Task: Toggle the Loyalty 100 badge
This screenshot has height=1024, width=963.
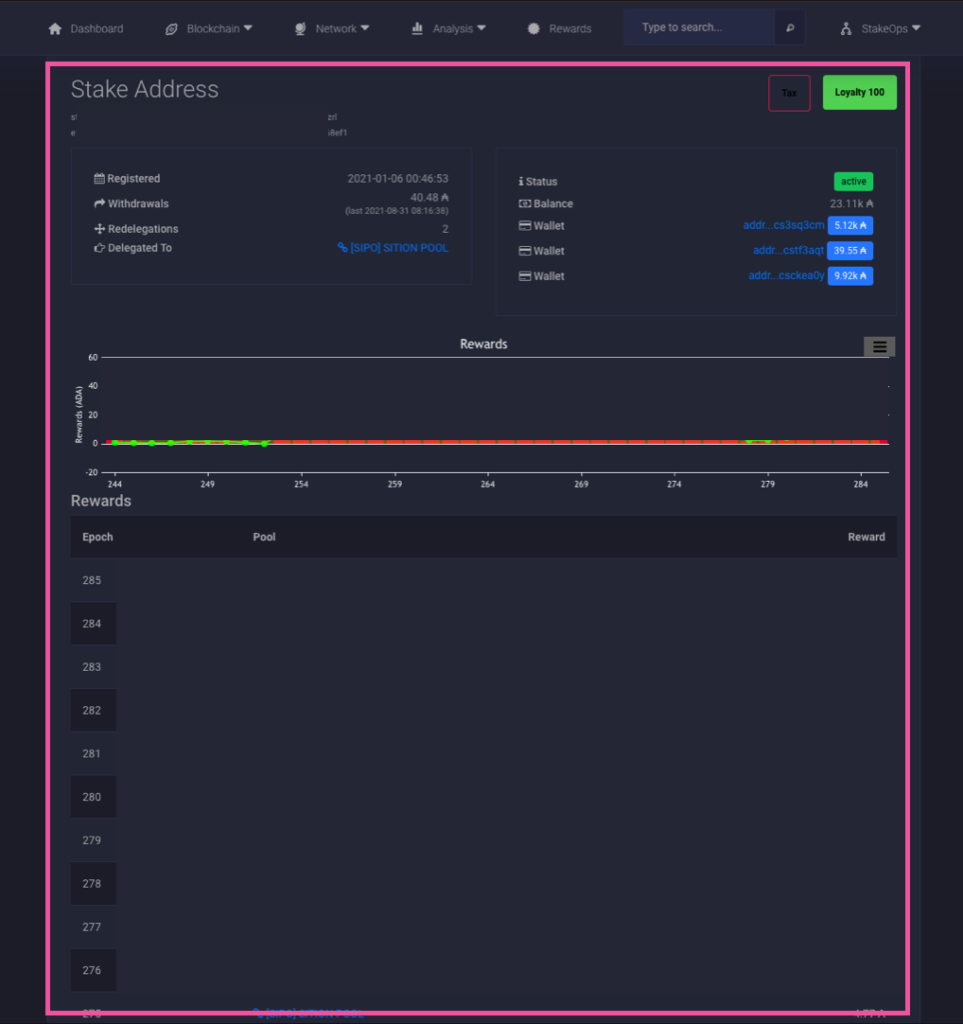Action: tap(859, 91)
